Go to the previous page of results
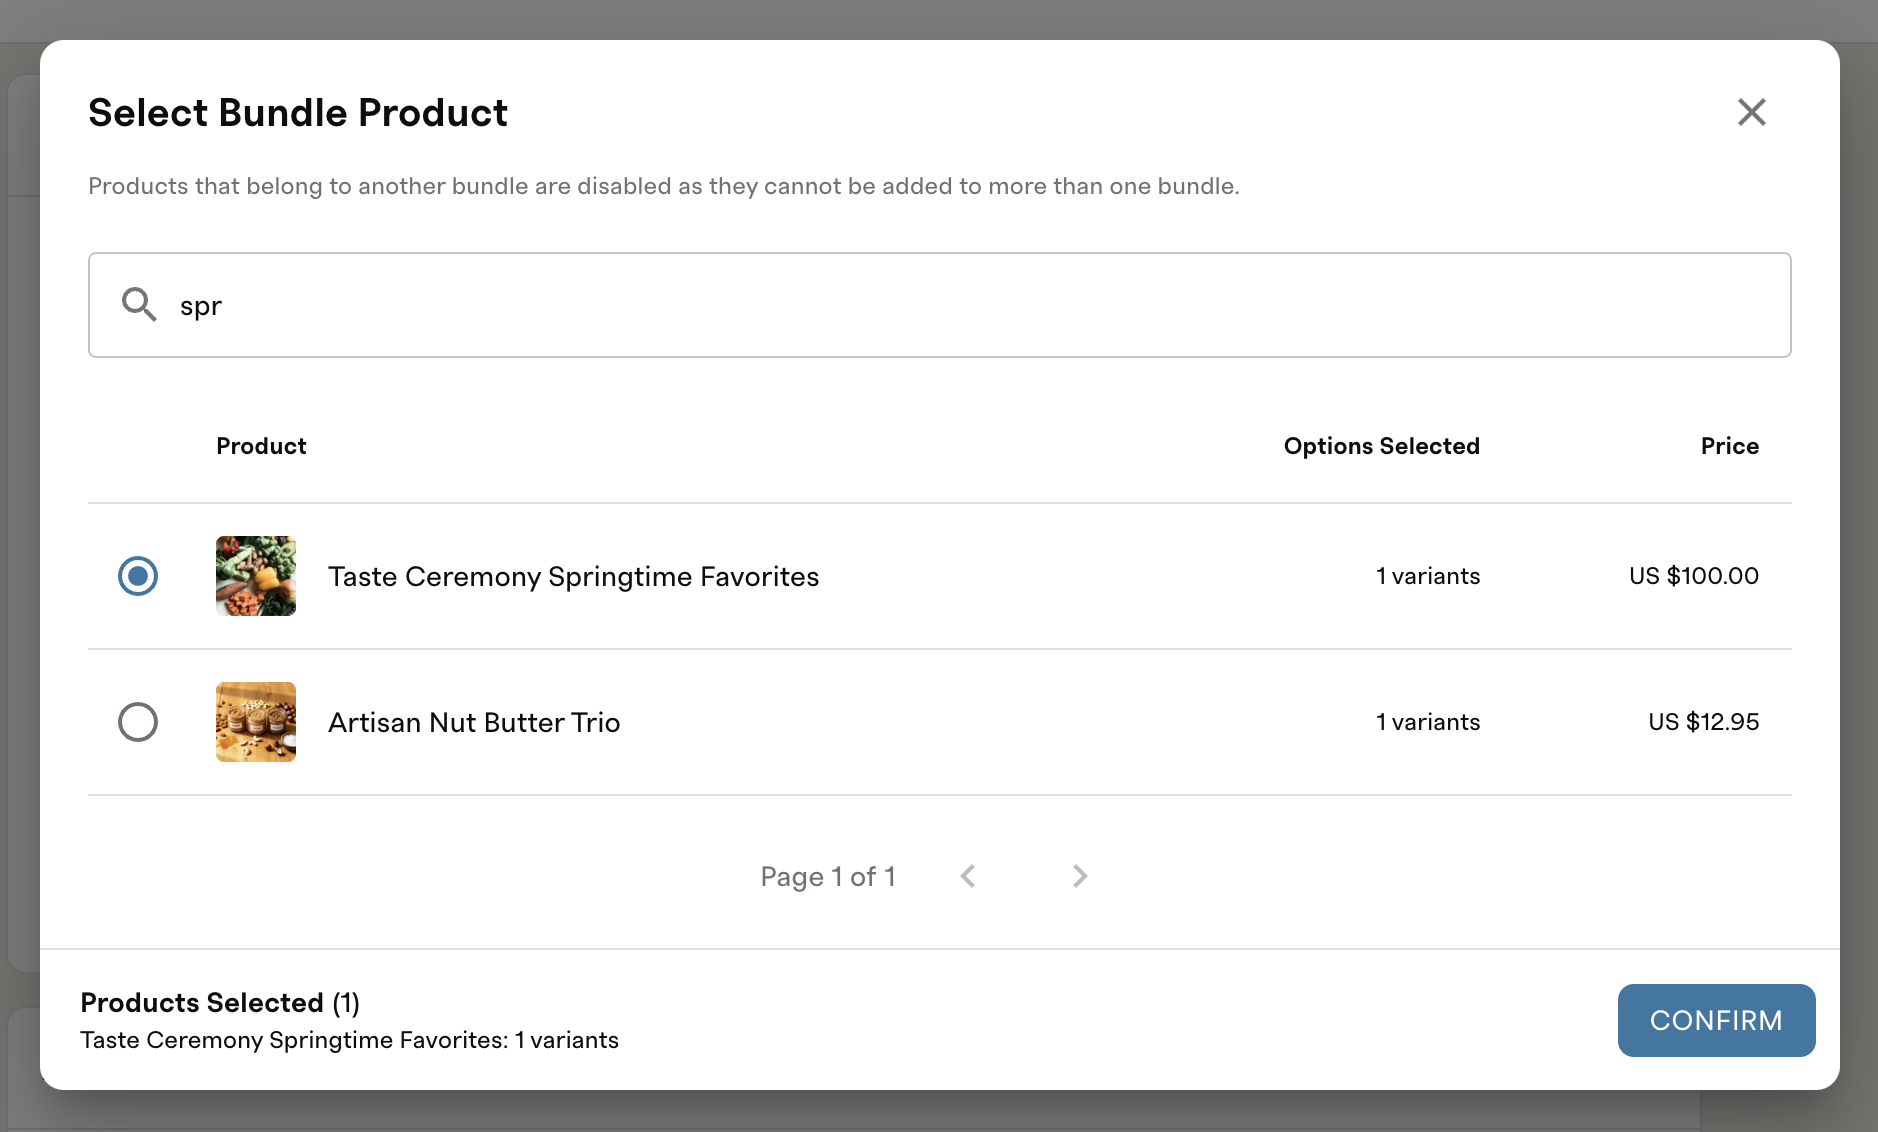1878x1132 pixels. point(968,877)
